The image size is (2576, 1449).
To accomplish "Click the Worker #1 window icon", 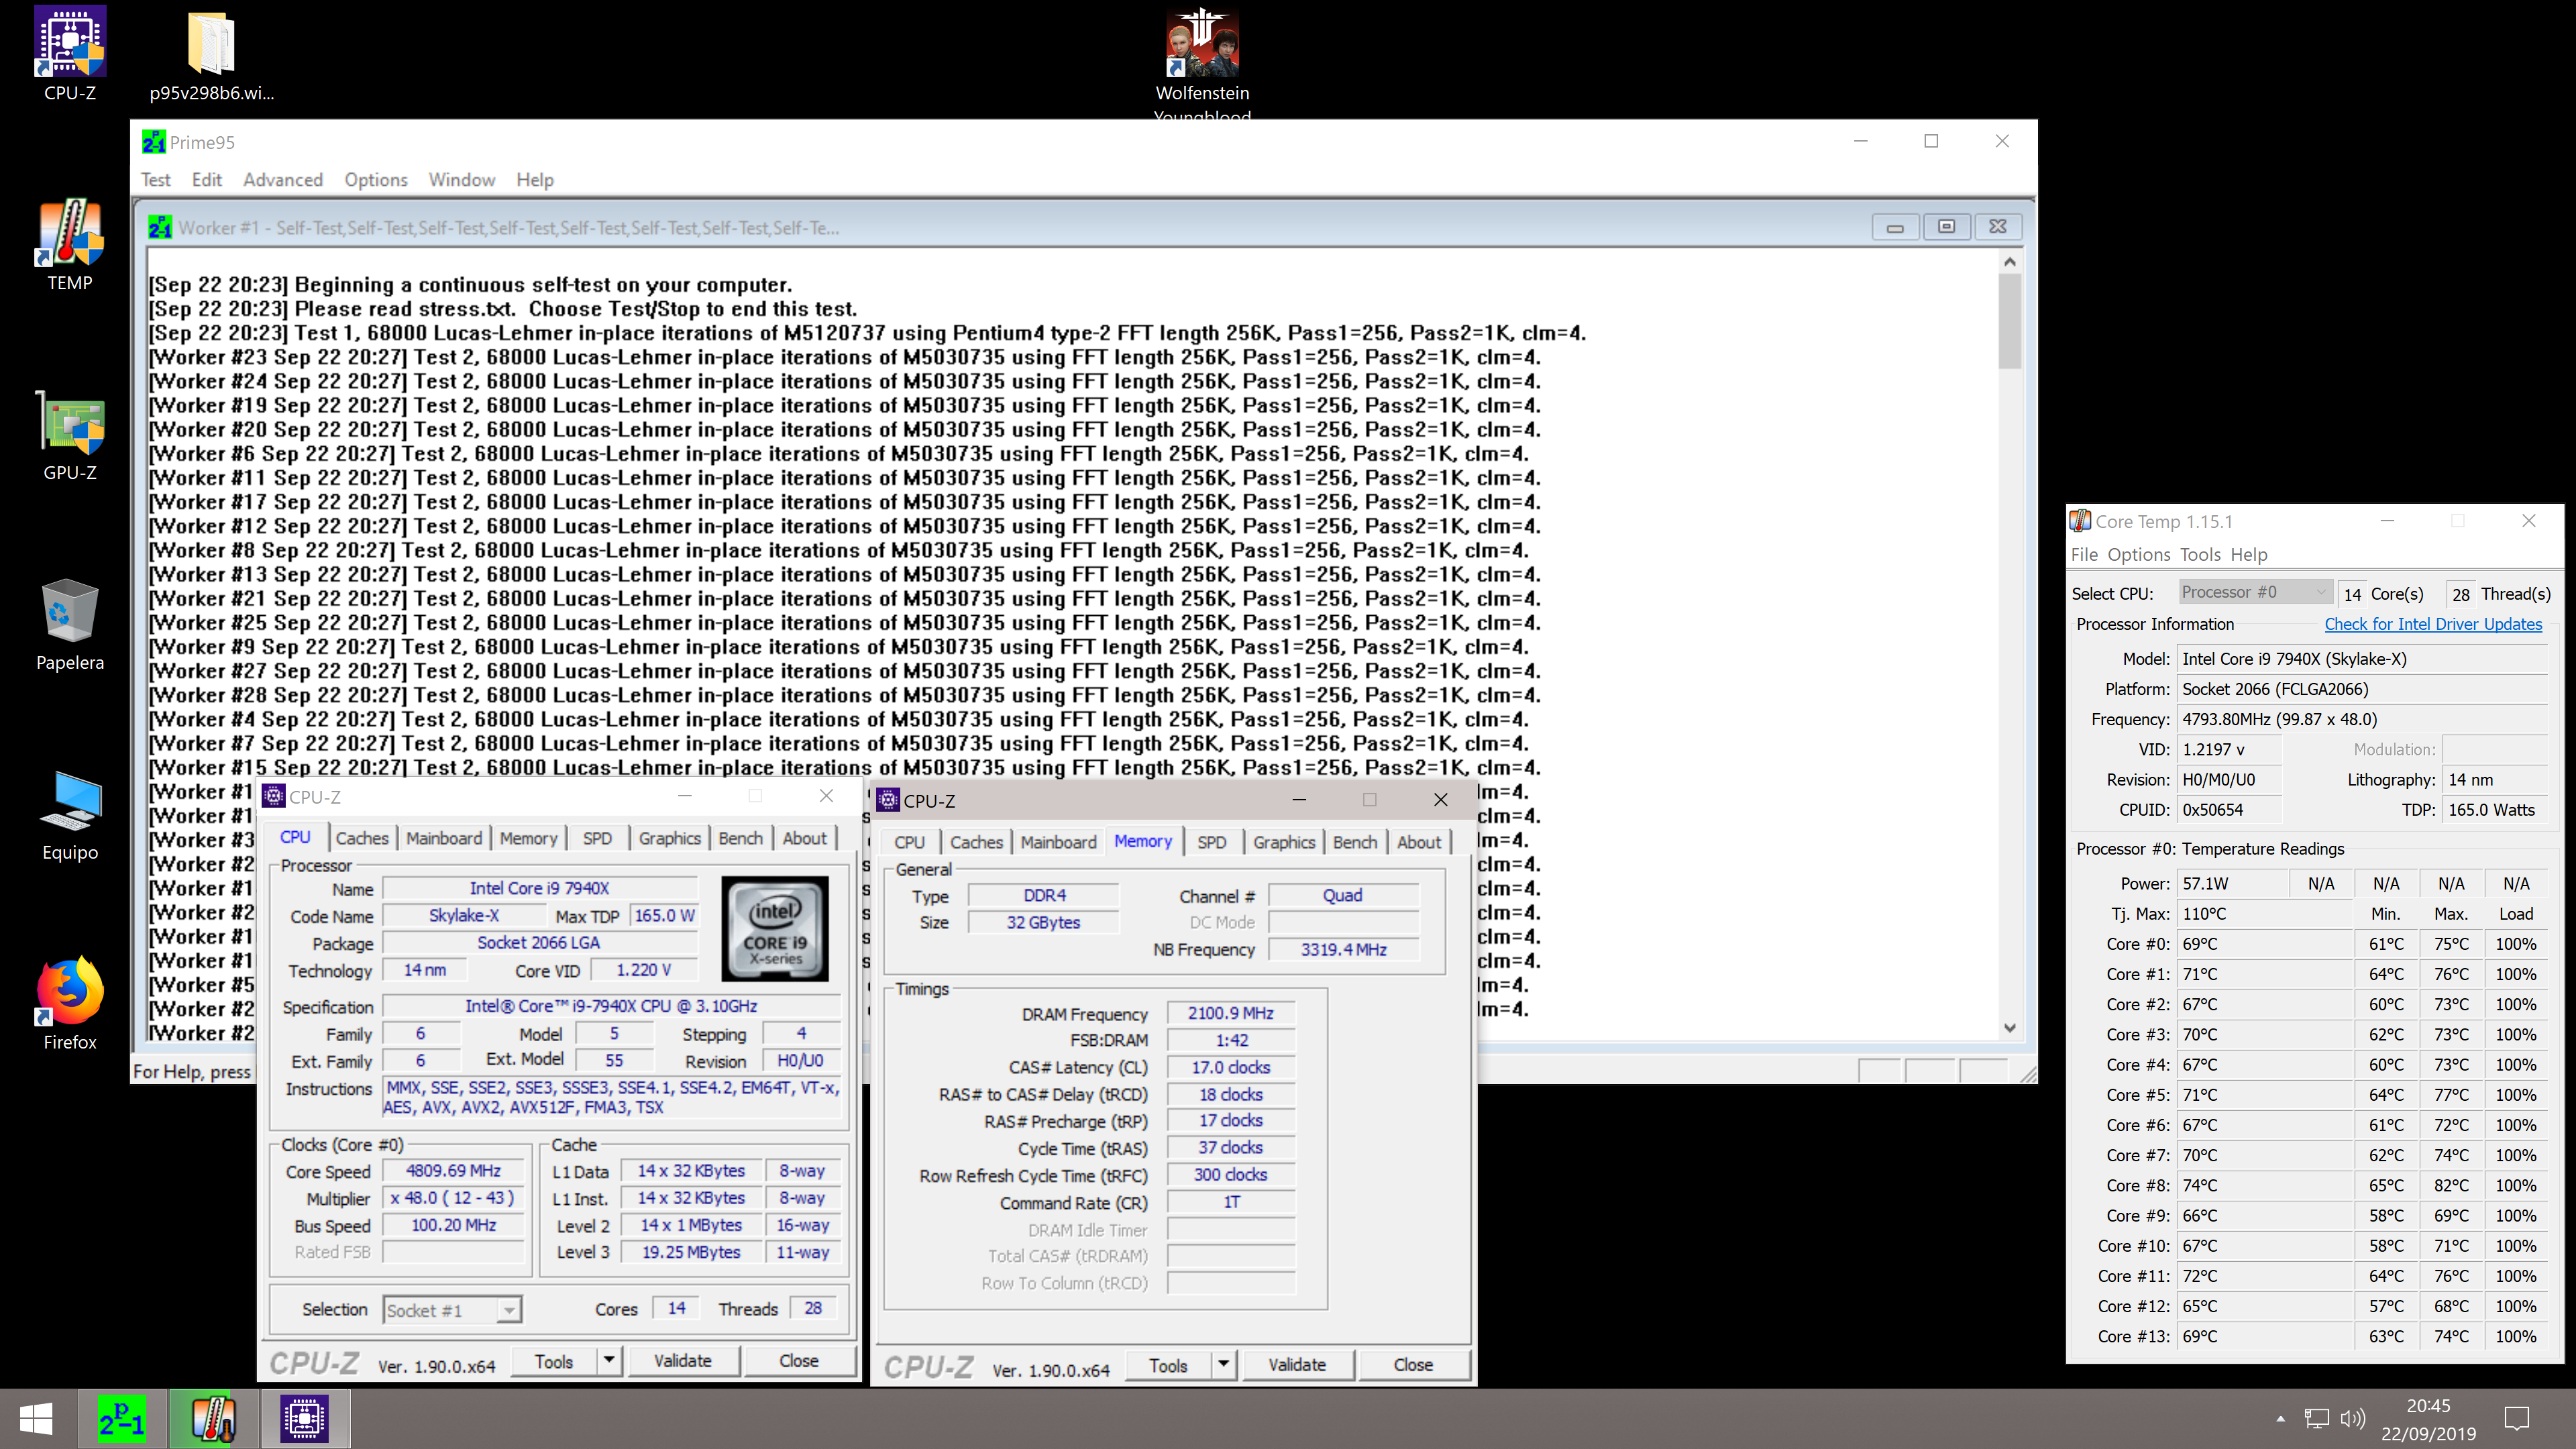I will click(160, 228).
